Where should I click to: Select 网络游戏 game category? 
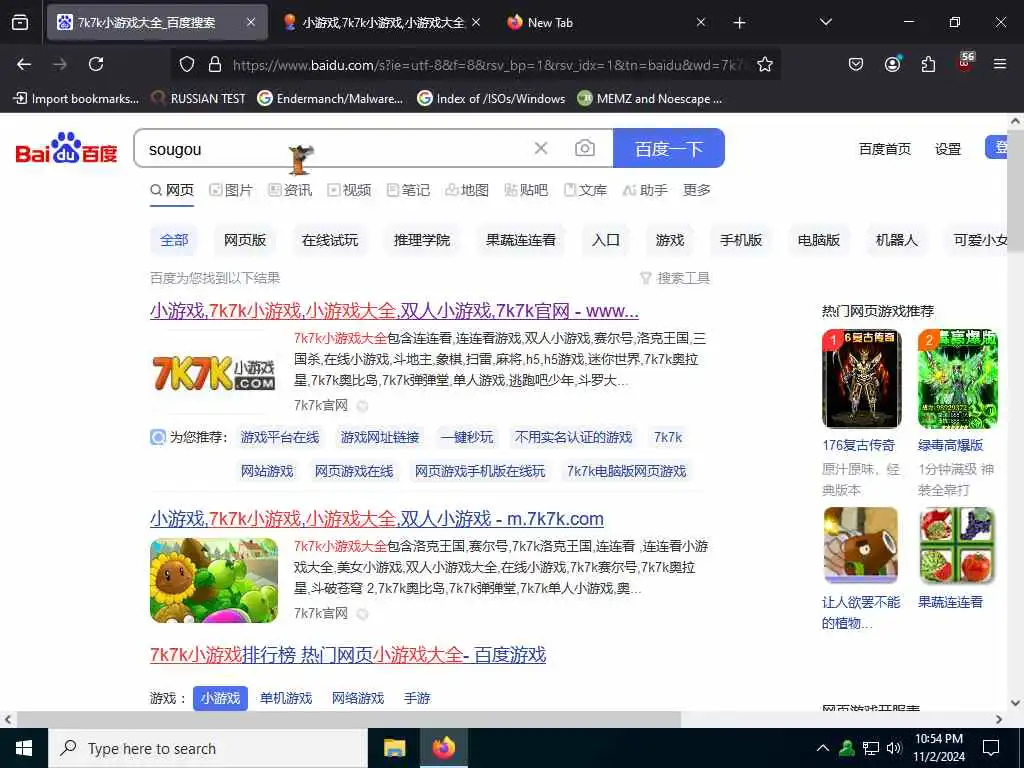click(357, 698)
